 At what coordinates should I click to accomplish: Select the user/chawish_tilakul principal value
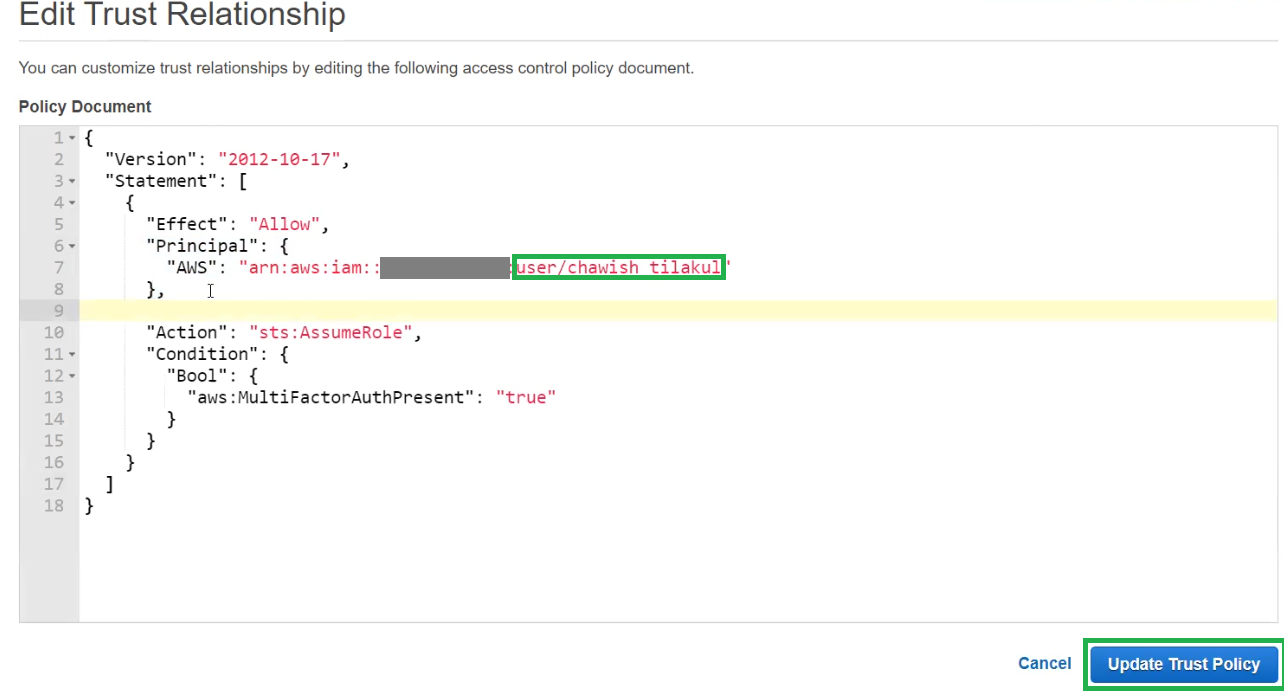click(617, 267)
